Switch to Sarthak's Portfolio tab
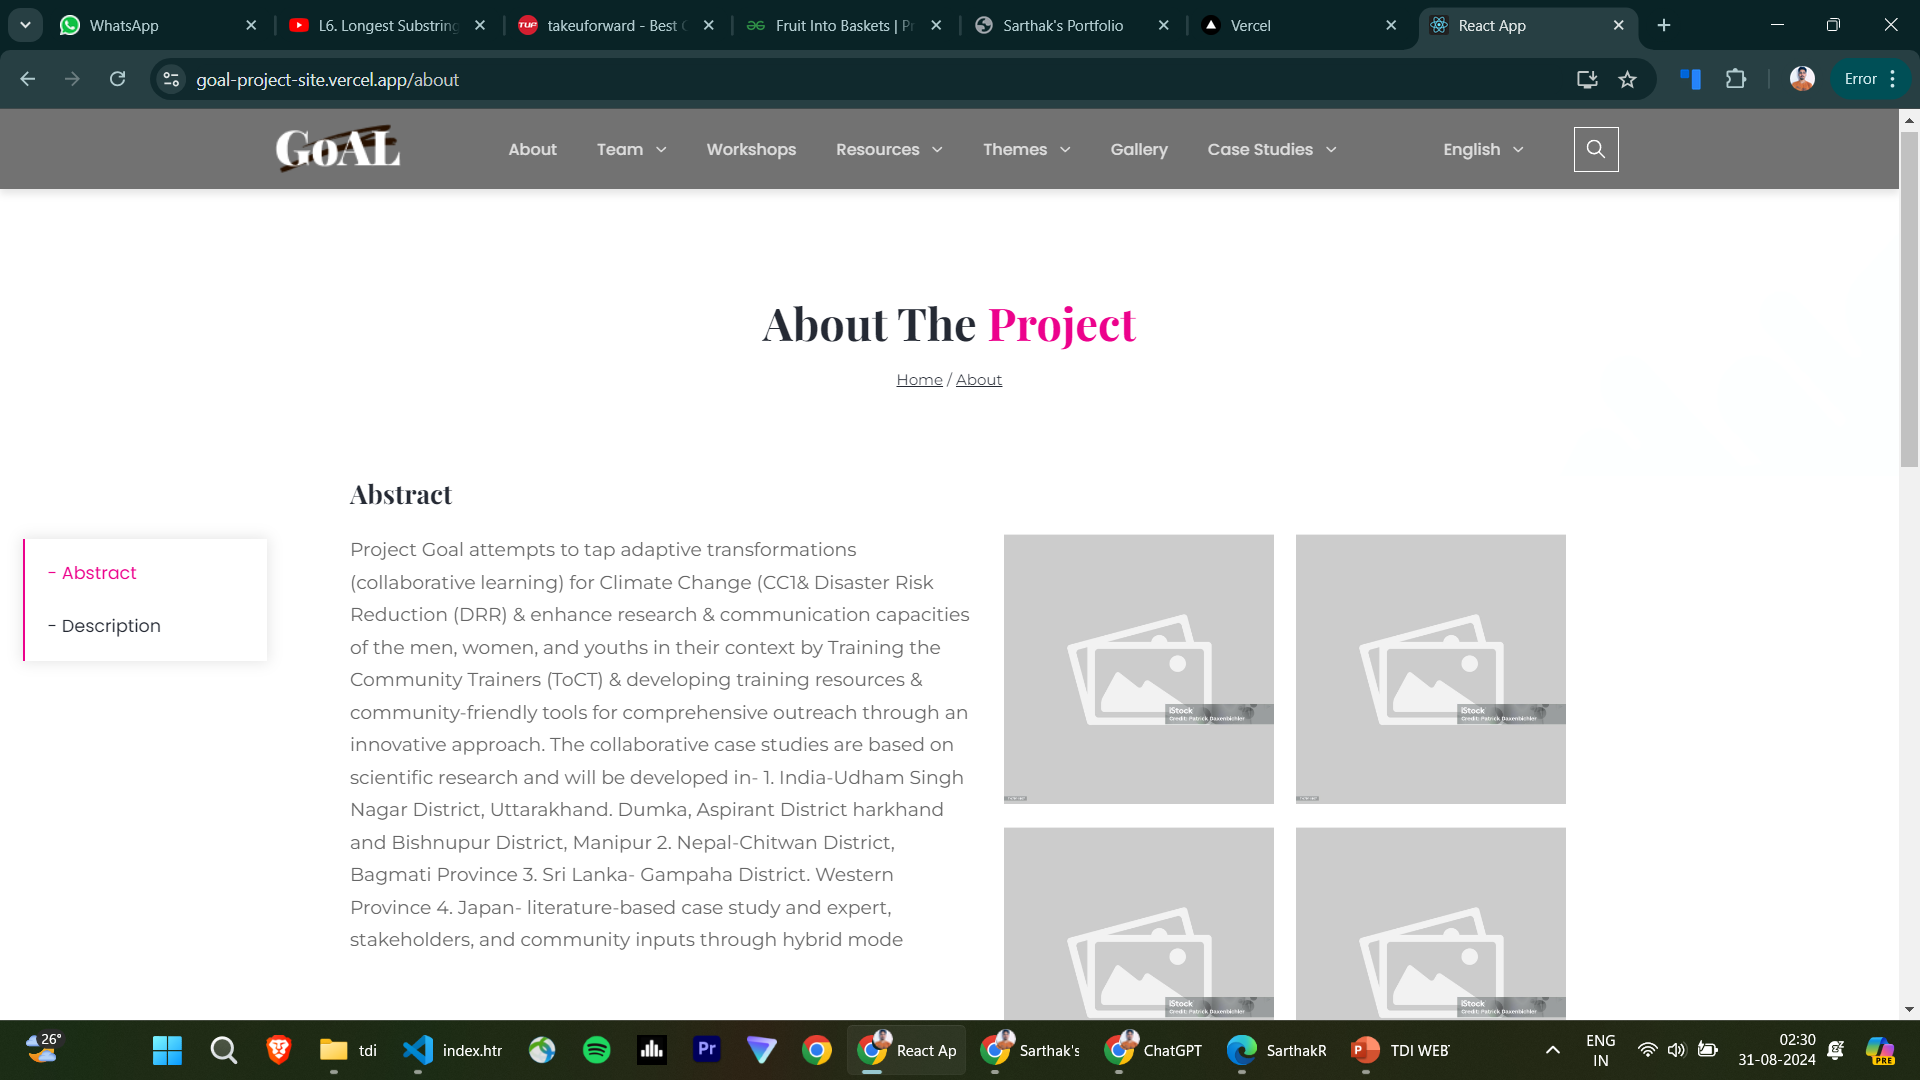 tap(1062, 25)
